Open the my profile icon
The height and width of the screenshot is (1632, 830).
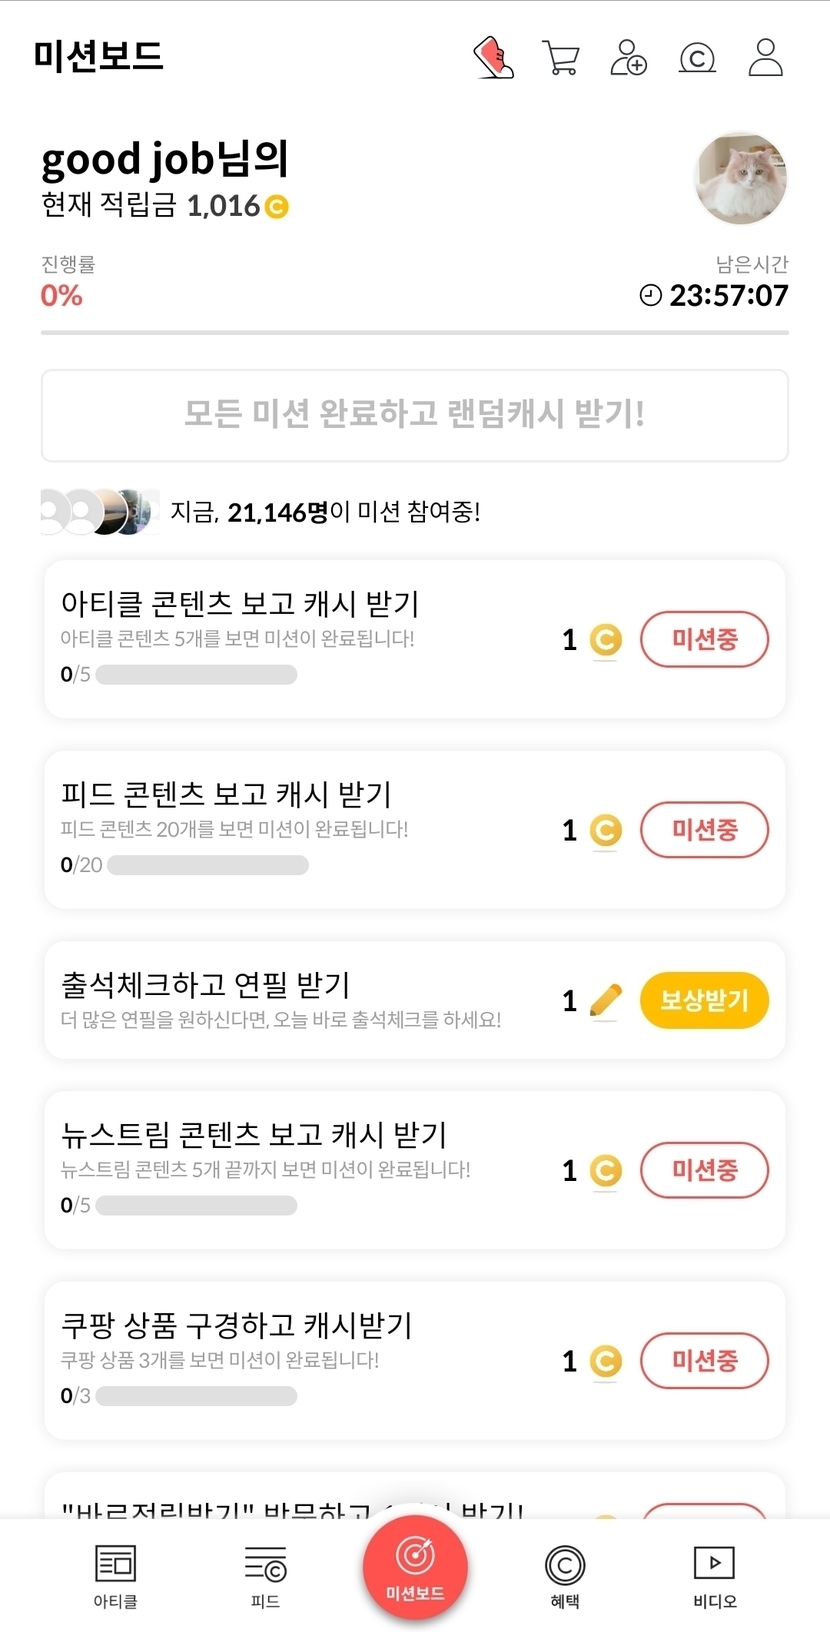[x=766, y=58]
